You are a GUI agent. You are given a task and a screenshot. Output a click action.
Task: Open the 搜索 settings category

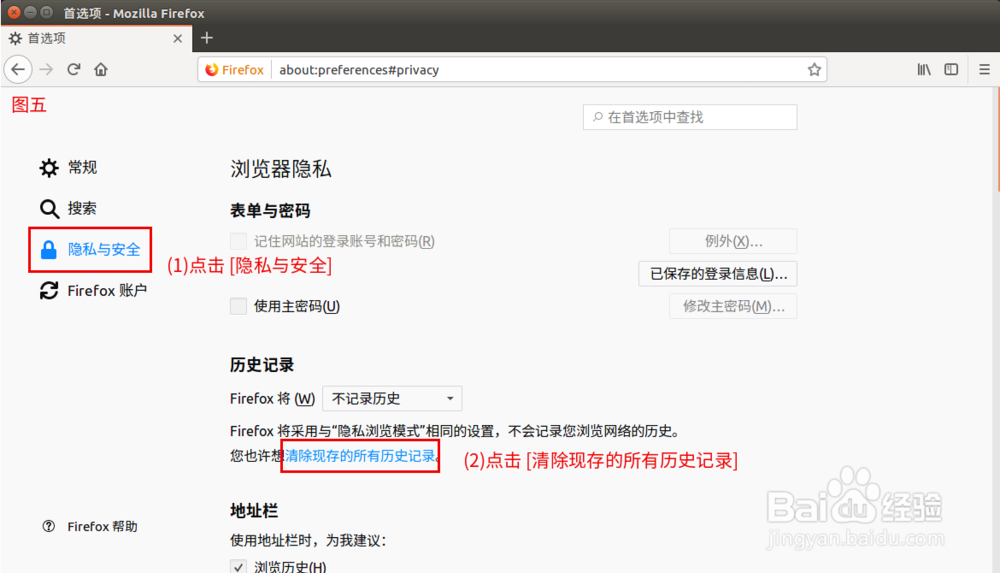[x=68, y=209]
